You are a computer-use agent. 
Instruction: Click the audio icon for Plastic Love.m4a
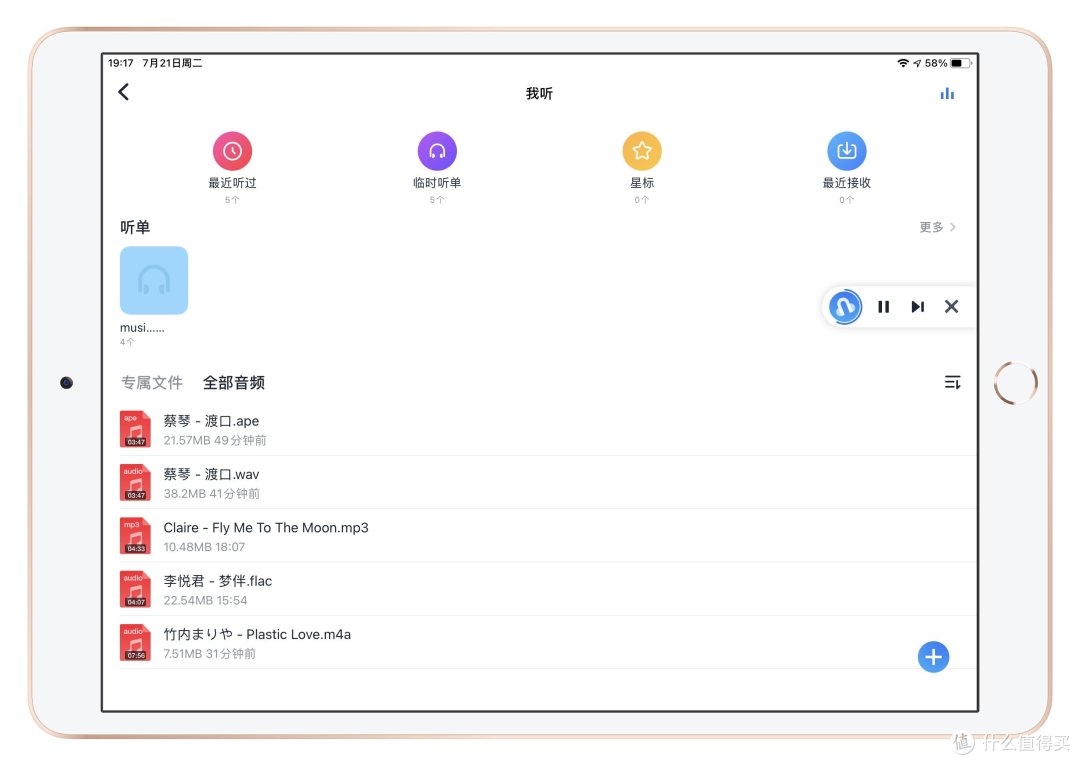[135, 642]
